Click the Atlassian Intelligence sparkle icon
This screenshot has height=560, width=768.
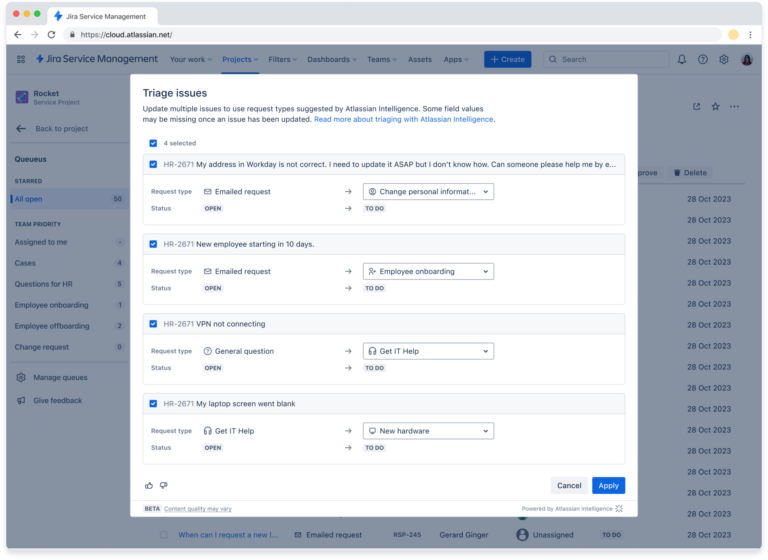(619, 509)
